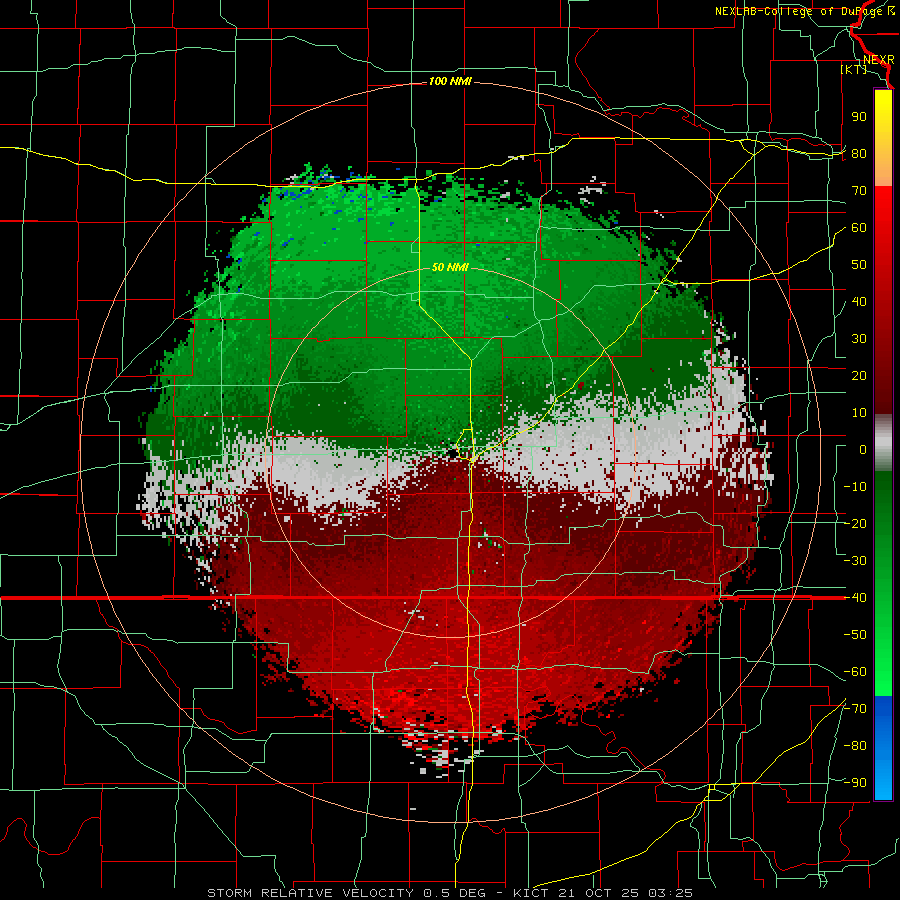Viewport: 900px width, 900px height.
Task: Pick the gray zero-velocity segment of color bar
Action: pos(883,443)
